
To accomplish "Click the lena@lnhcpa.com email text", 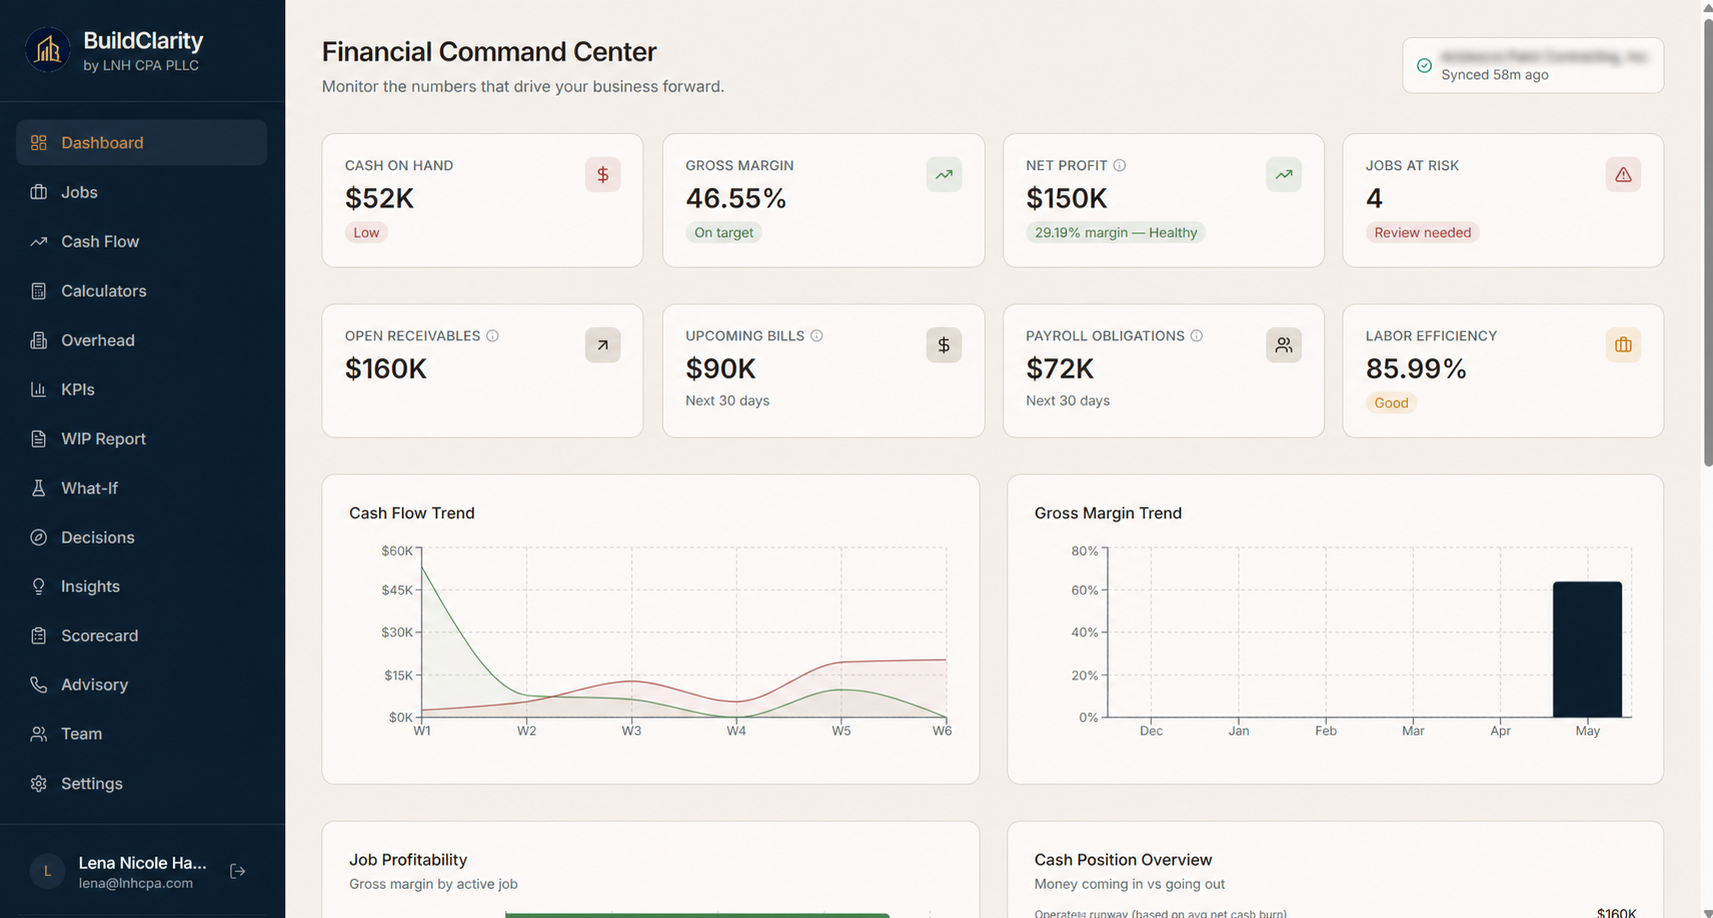I will 136,884.
